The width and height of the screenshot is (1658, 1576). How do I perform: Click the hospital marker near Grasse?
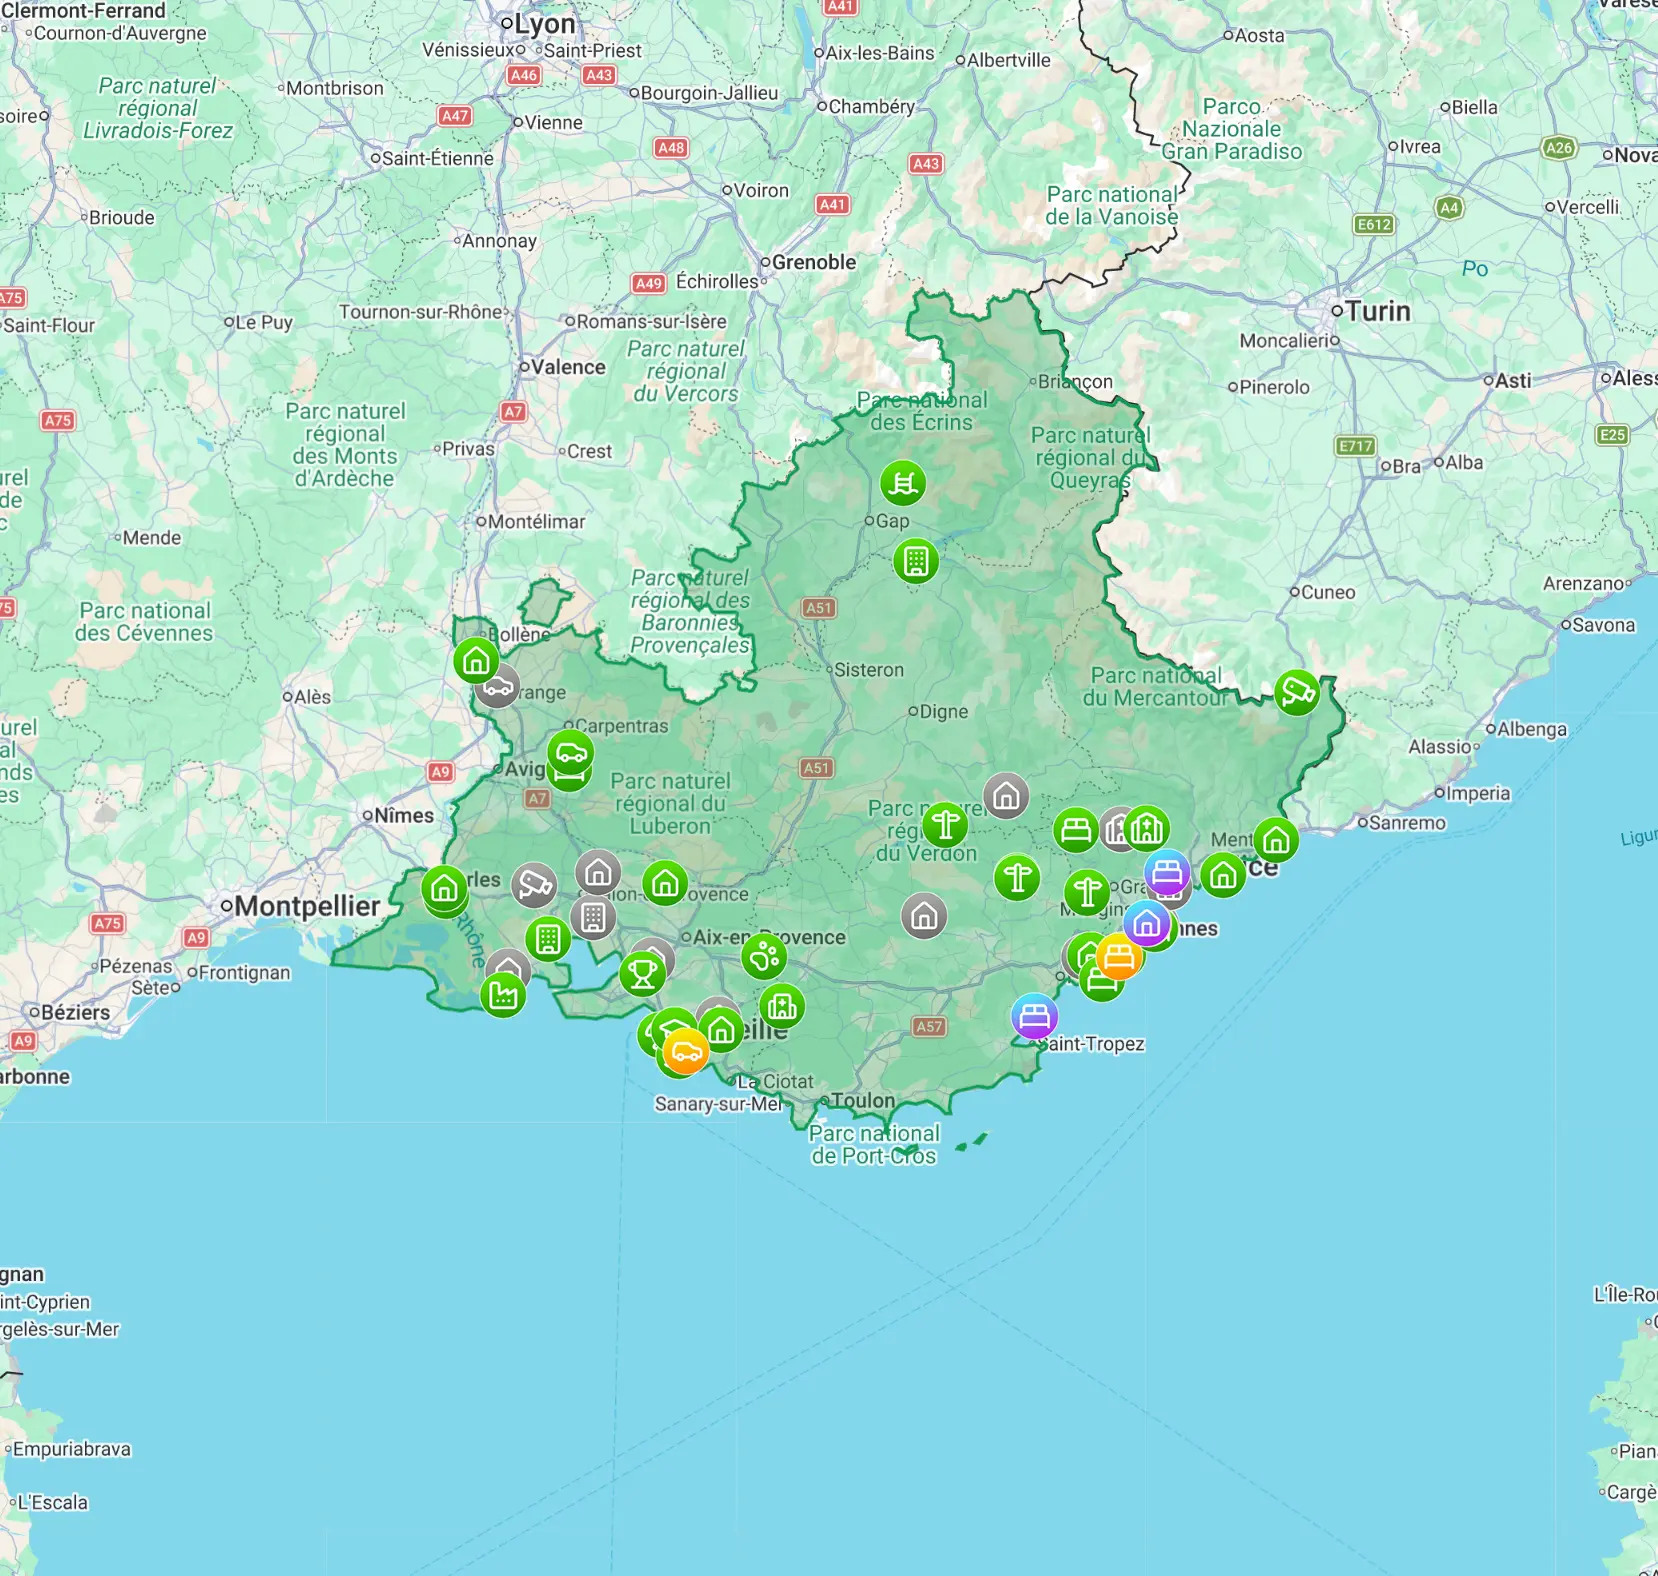(x=1147, y=827)
